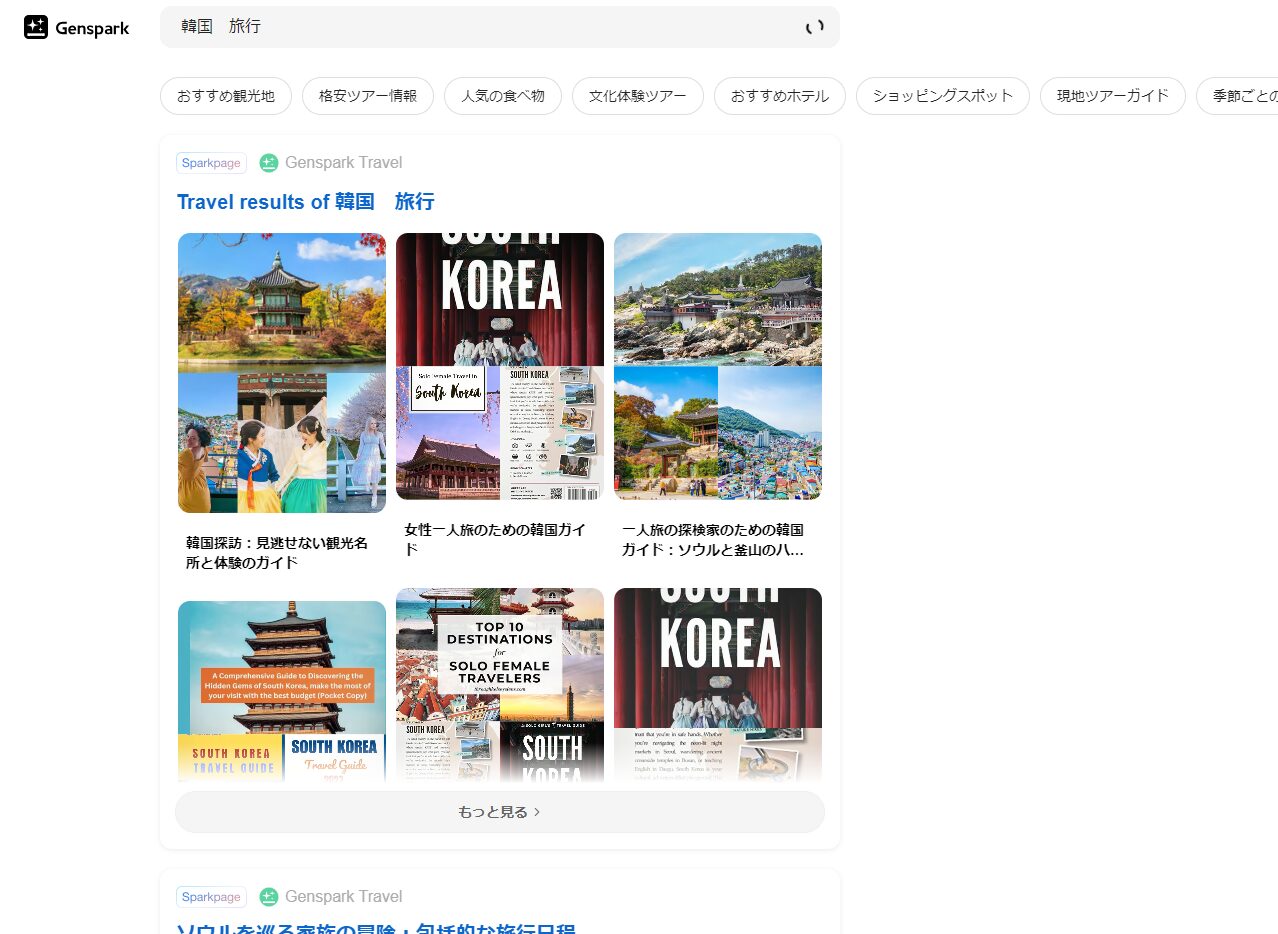Select the 格安ツアー情報 suggestion chip
The width and height of the screenshot is (1278, 934).
pos(367,96)
